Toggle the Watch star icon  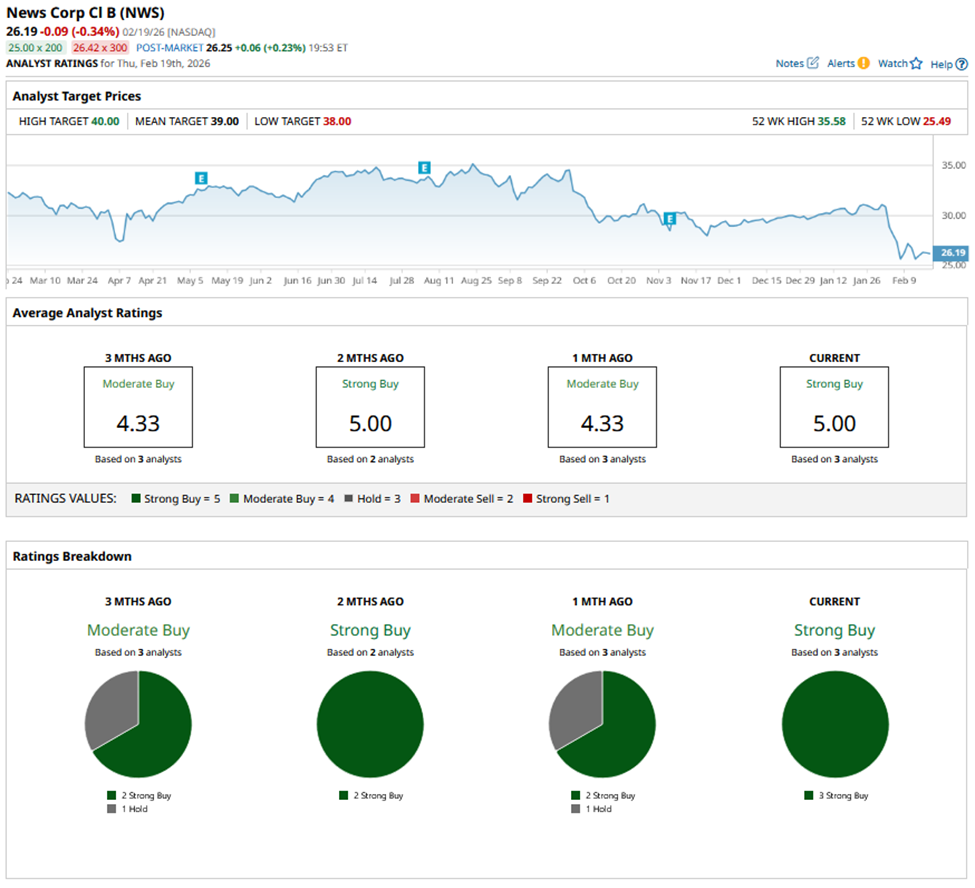916,63
